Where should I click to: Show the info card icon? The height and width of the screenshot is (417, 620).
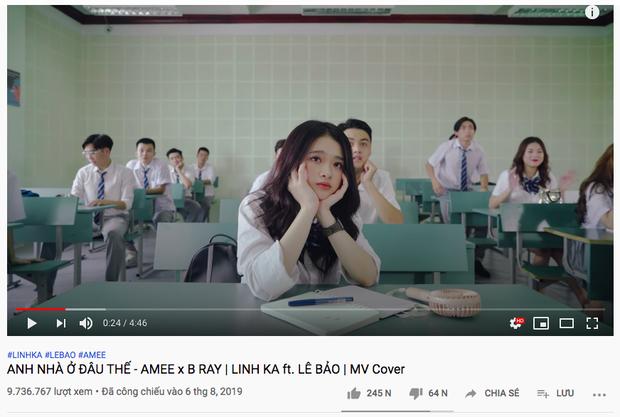592,13
